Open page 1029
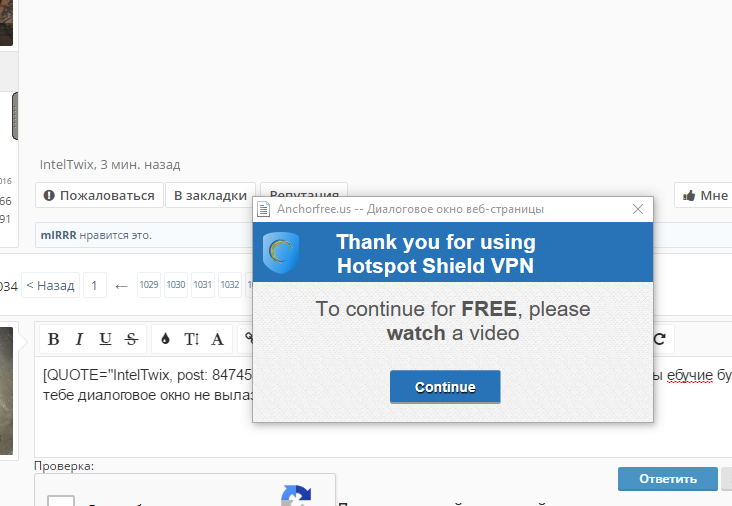The width and height of the screenshot is (732, 506). (x=149, y=285)
